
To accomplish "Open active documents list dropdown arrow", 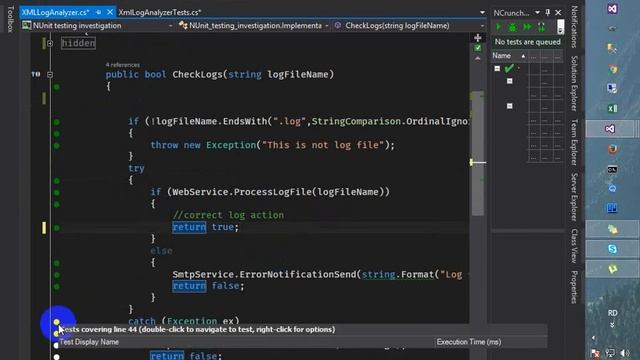I will (482, 13).
